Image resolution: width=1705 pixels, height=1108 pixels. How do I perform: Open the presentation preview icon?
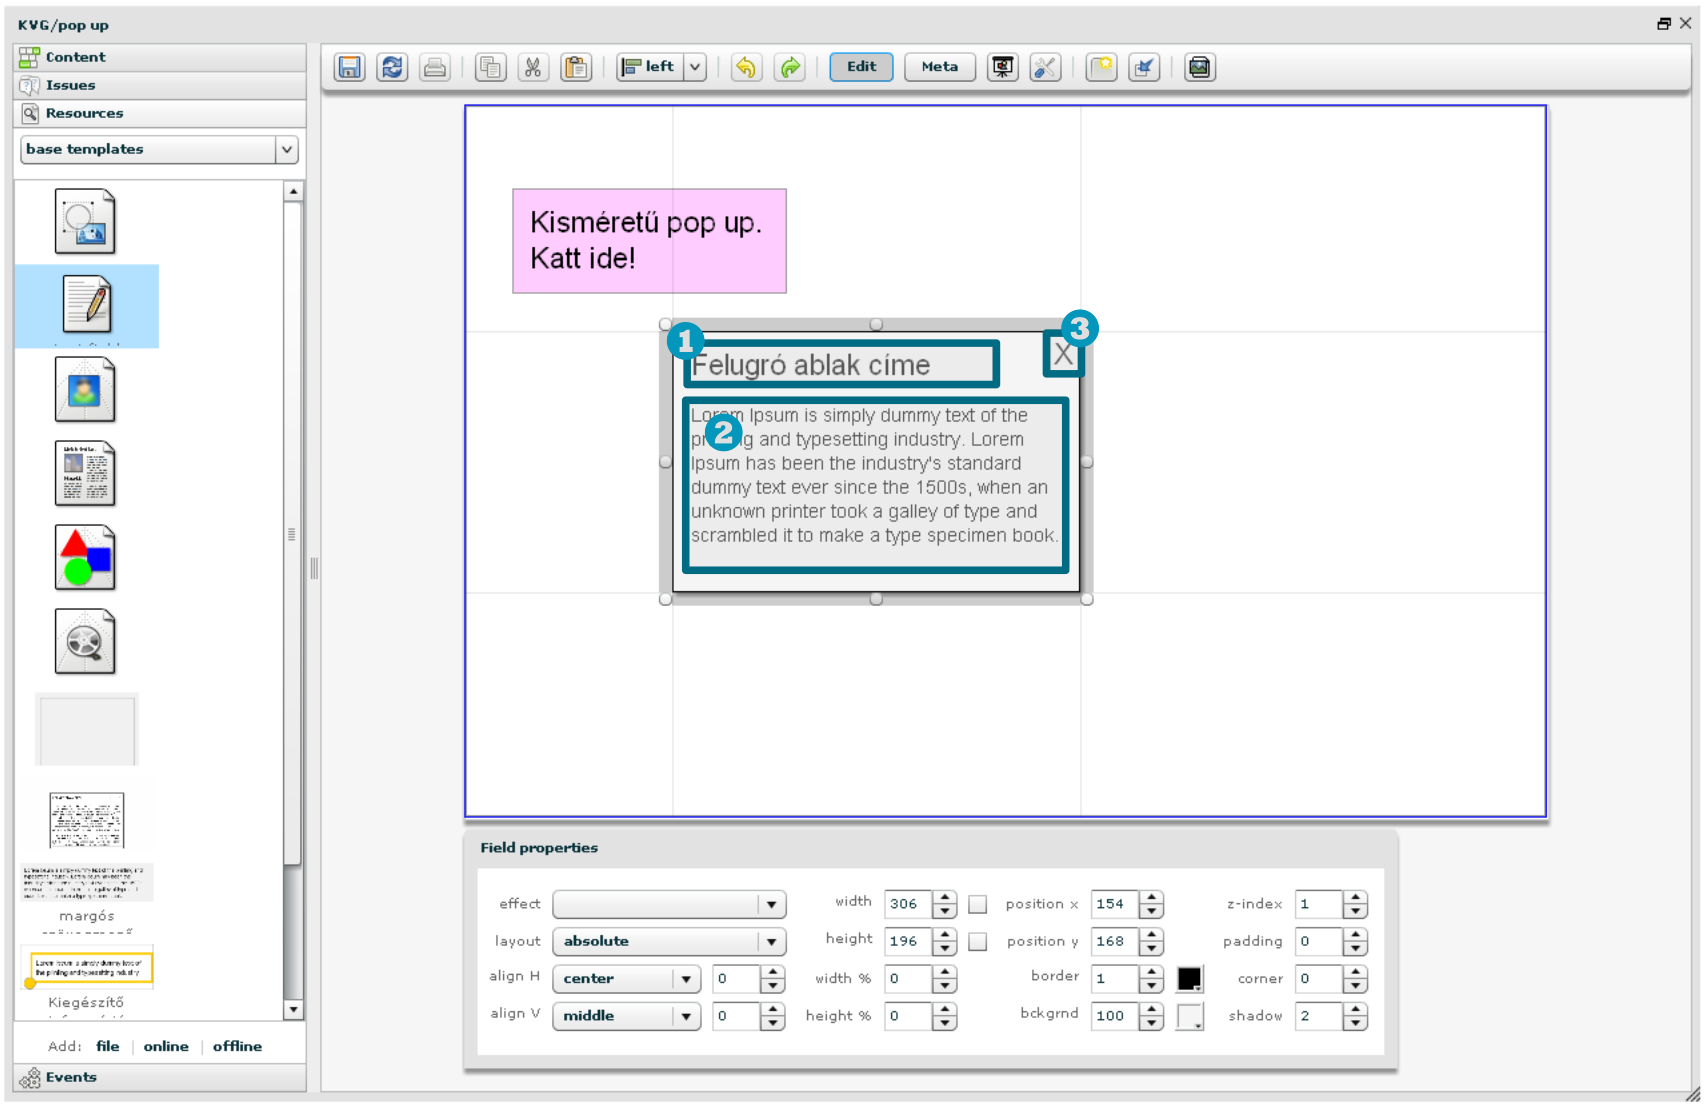[1002, 67]
